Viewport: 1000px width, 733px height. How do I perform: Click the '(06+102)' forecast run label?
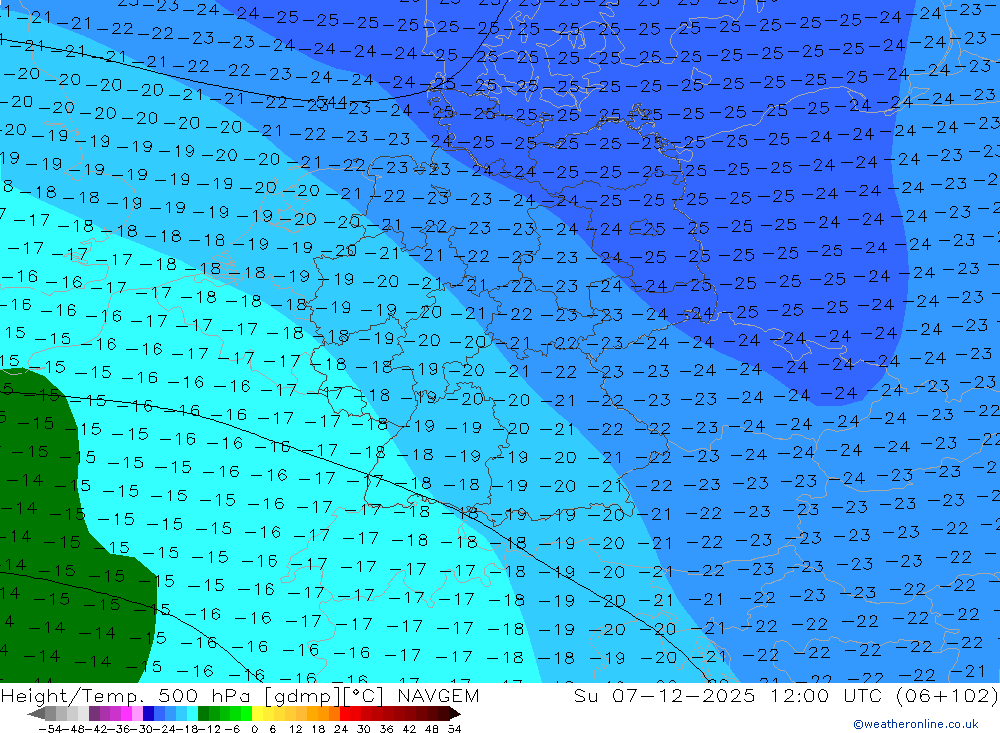[946, 695]
